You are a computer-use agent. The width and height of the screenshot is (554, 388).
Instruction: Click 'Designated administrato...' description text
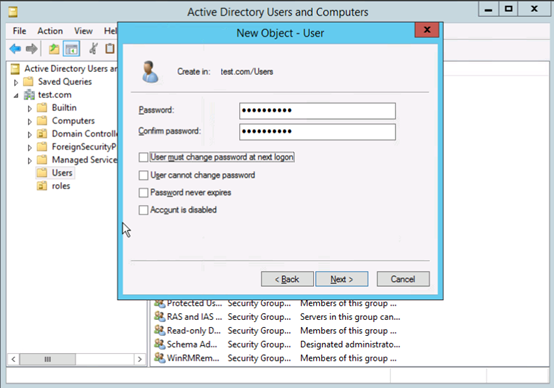(350, 345)
